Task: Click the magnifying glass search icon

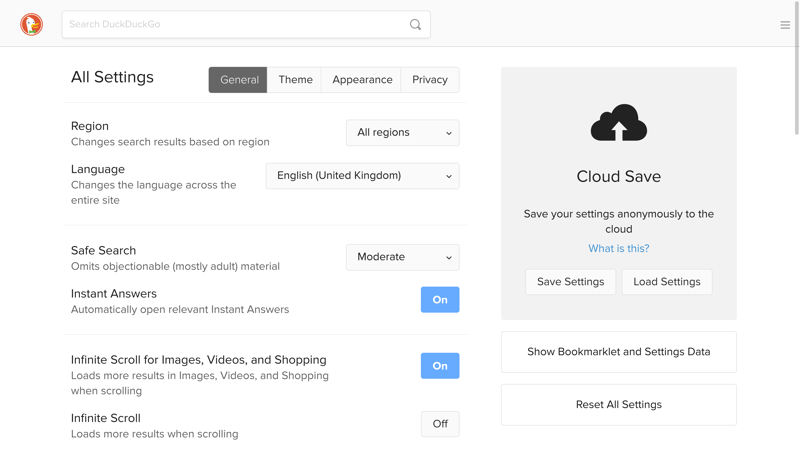Action: 415,24
